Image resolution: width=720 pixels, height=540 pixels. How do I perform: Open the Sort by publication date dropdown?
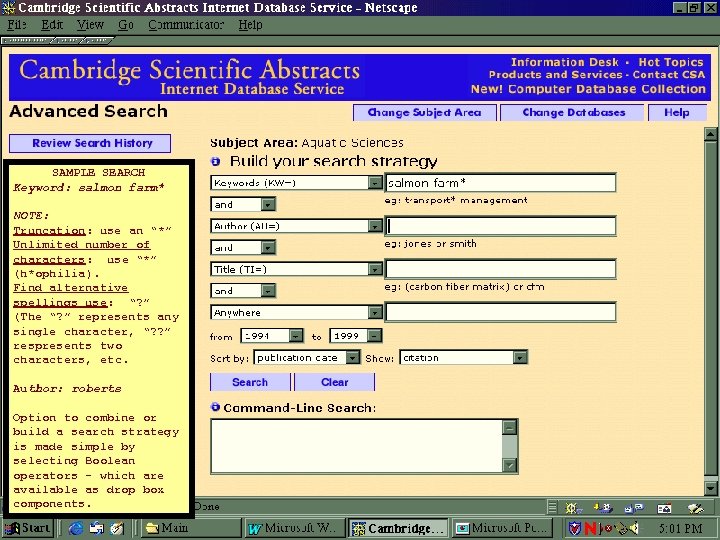tap(353, 357)
